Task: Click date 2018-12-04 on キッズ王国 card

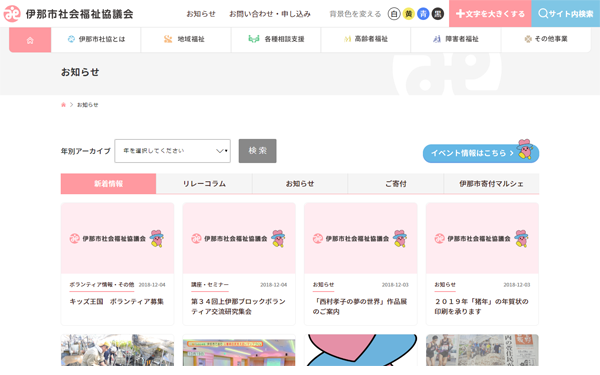Action: click(152, 285)
